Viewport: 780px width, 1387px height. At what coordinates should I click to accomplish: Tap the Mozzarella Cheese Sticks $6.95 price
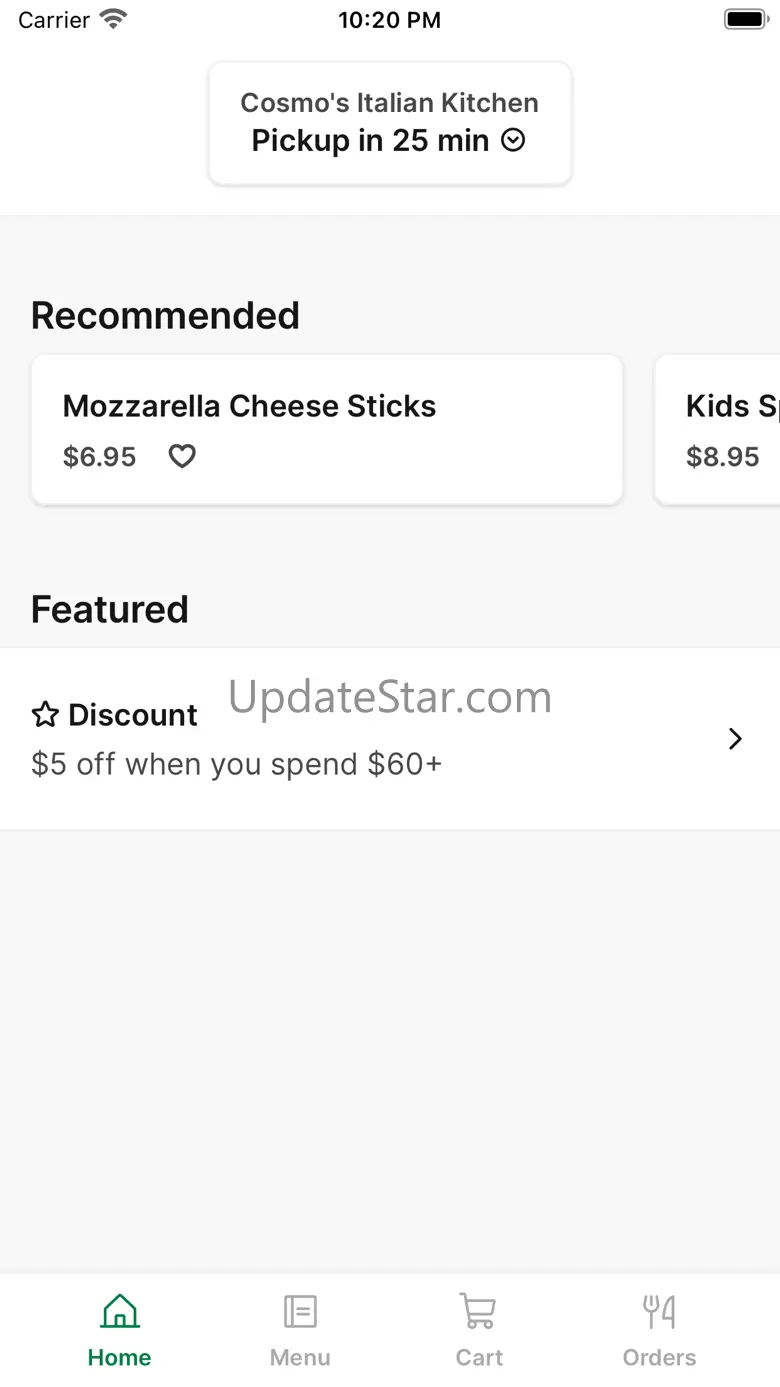(x=99, y=457)
